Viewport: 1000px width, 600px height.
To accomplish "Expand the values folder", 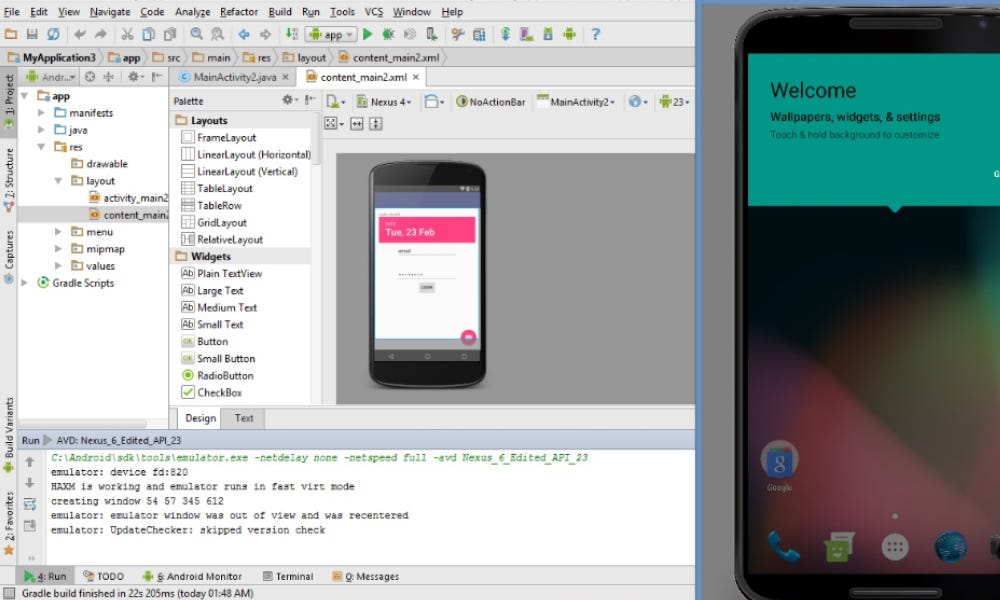I will click(58, 266).
